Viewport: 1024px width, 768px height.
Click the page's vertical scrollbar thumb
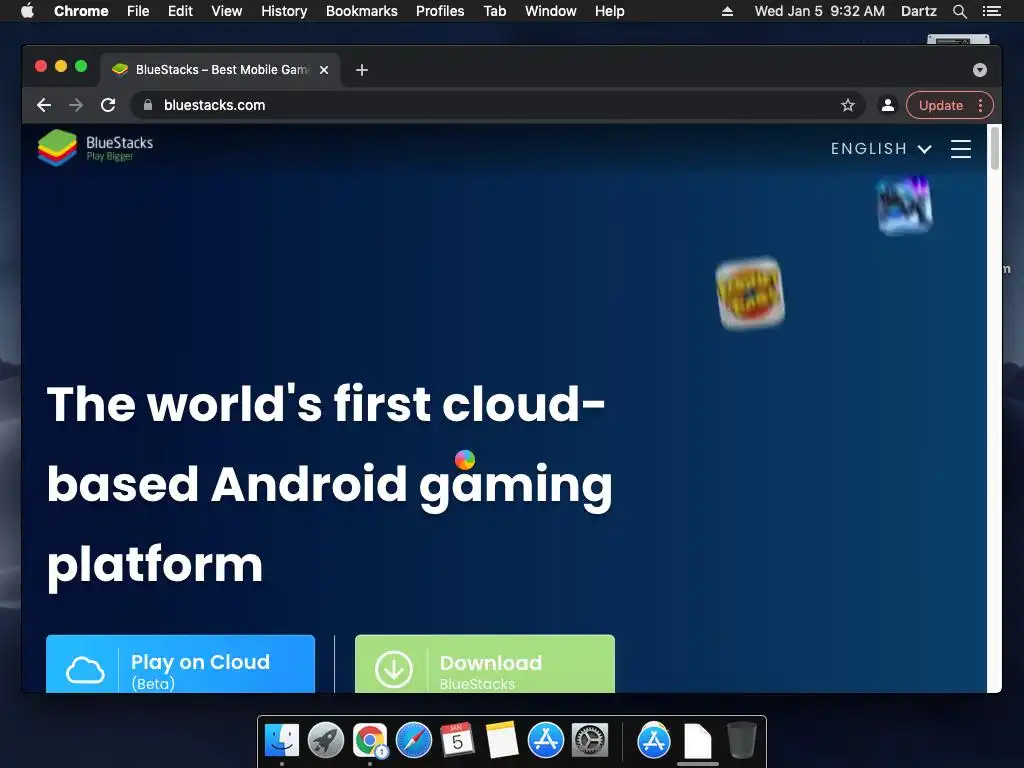(x=994, y=148)
